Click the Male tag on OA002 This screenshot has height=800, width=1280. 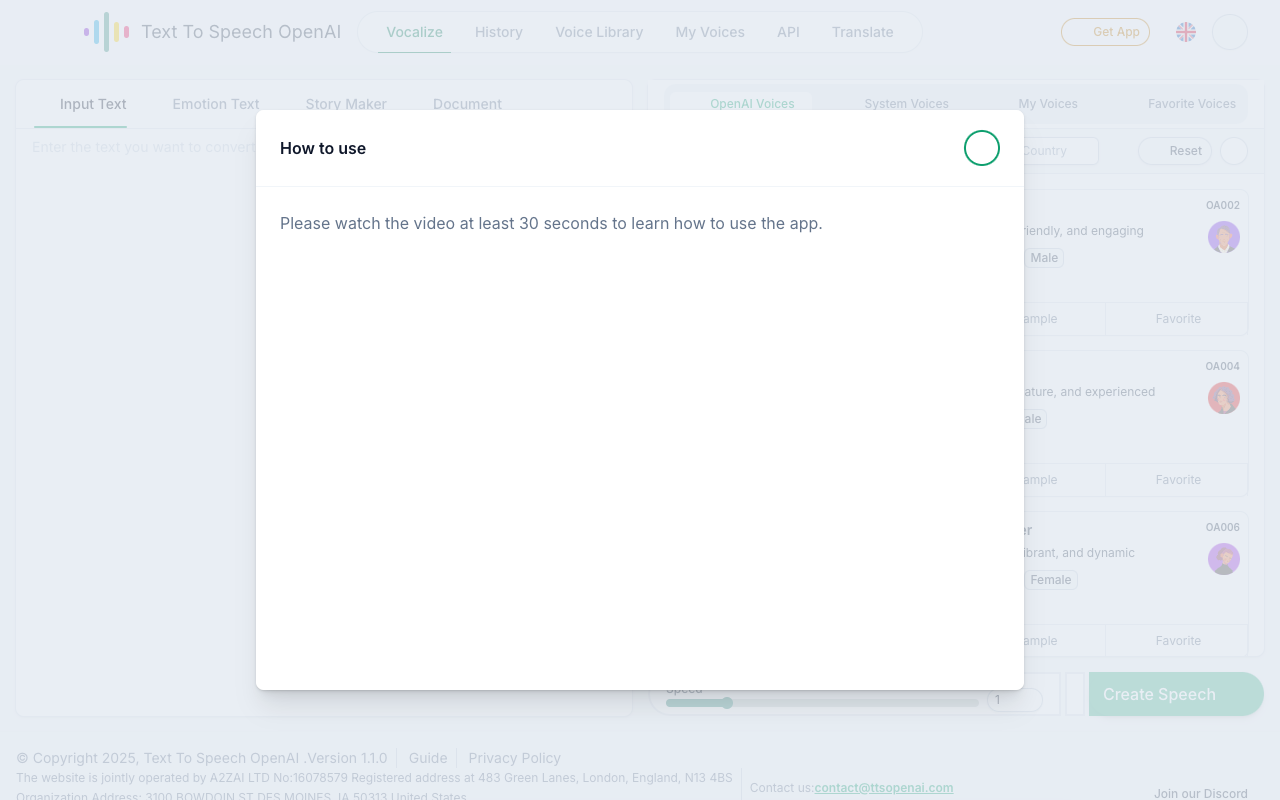tap(1044, 258)
